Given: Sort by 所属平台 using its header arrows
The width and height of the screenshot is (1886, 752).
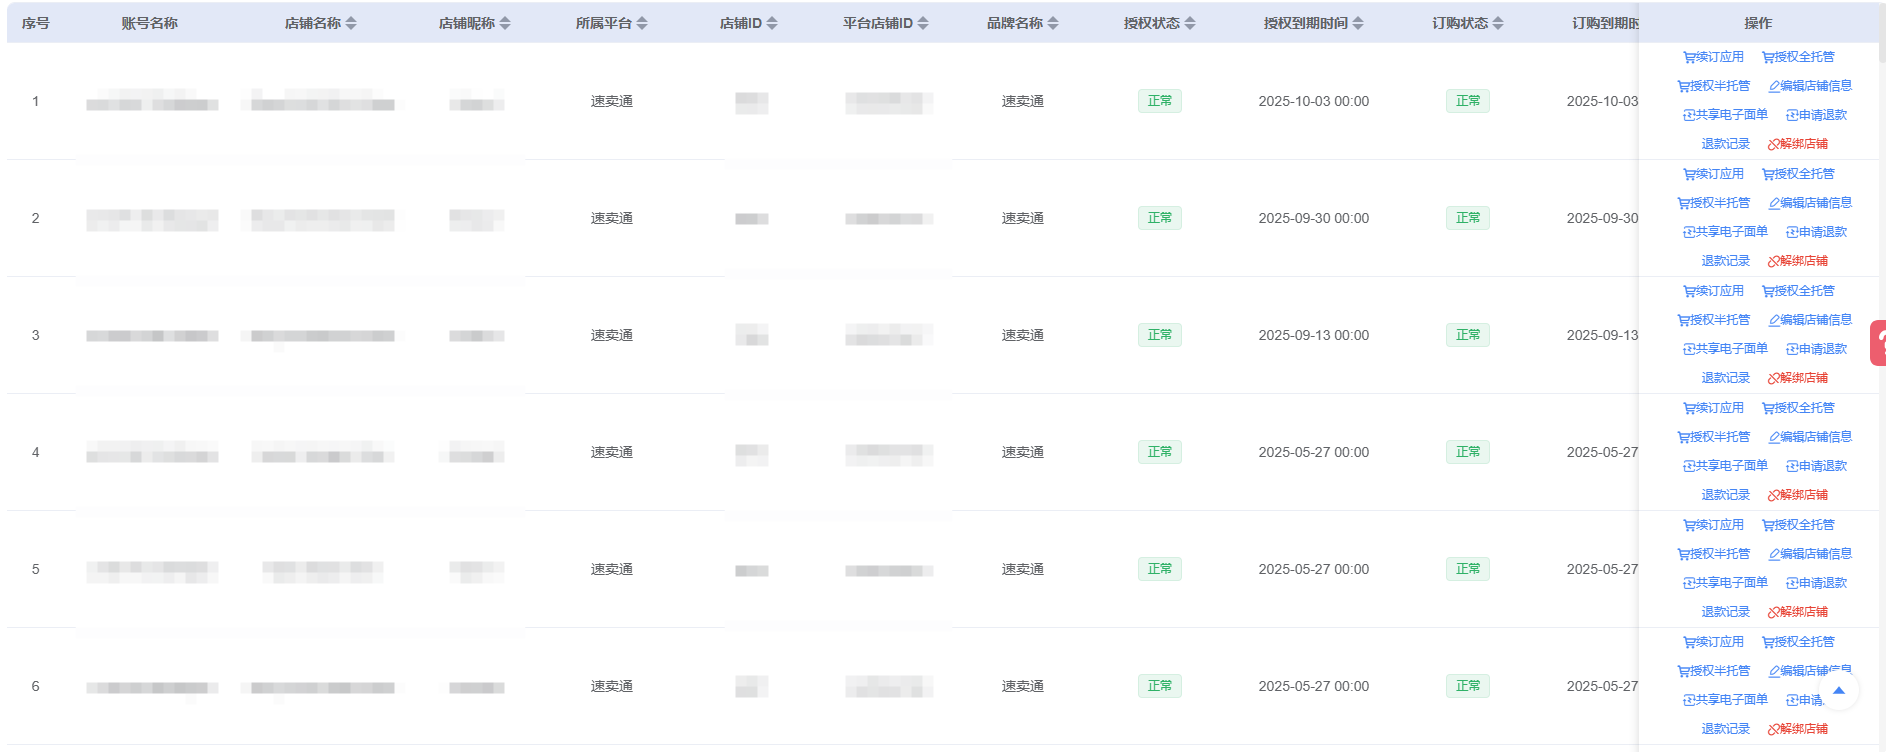Looking at the screenshot, I should click(642, 23).
